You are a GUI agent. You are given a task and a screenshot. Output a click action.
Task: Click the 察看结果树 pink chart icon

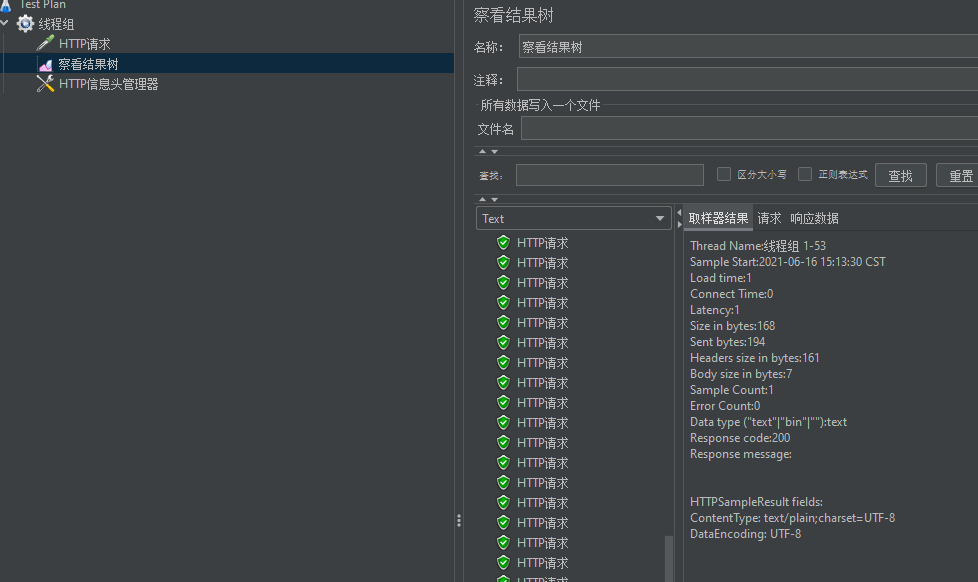tap(46, 64)
